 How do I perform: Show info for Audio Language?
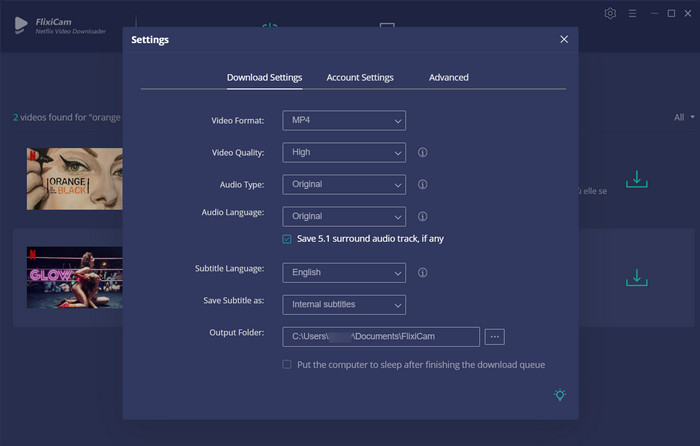[422, 217]
